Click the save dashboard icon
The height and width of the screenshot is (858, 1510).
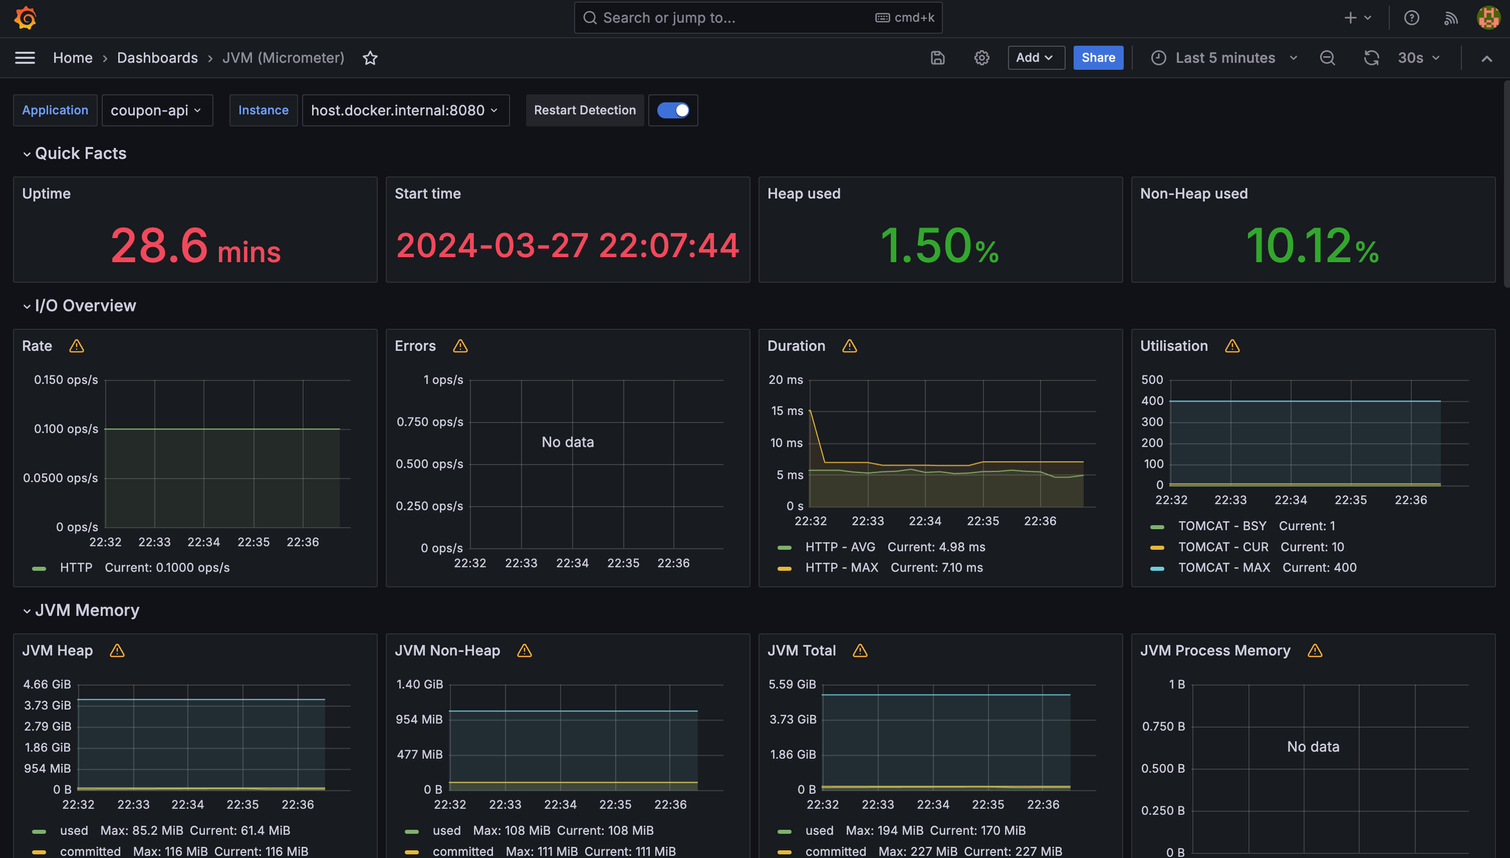938,58
